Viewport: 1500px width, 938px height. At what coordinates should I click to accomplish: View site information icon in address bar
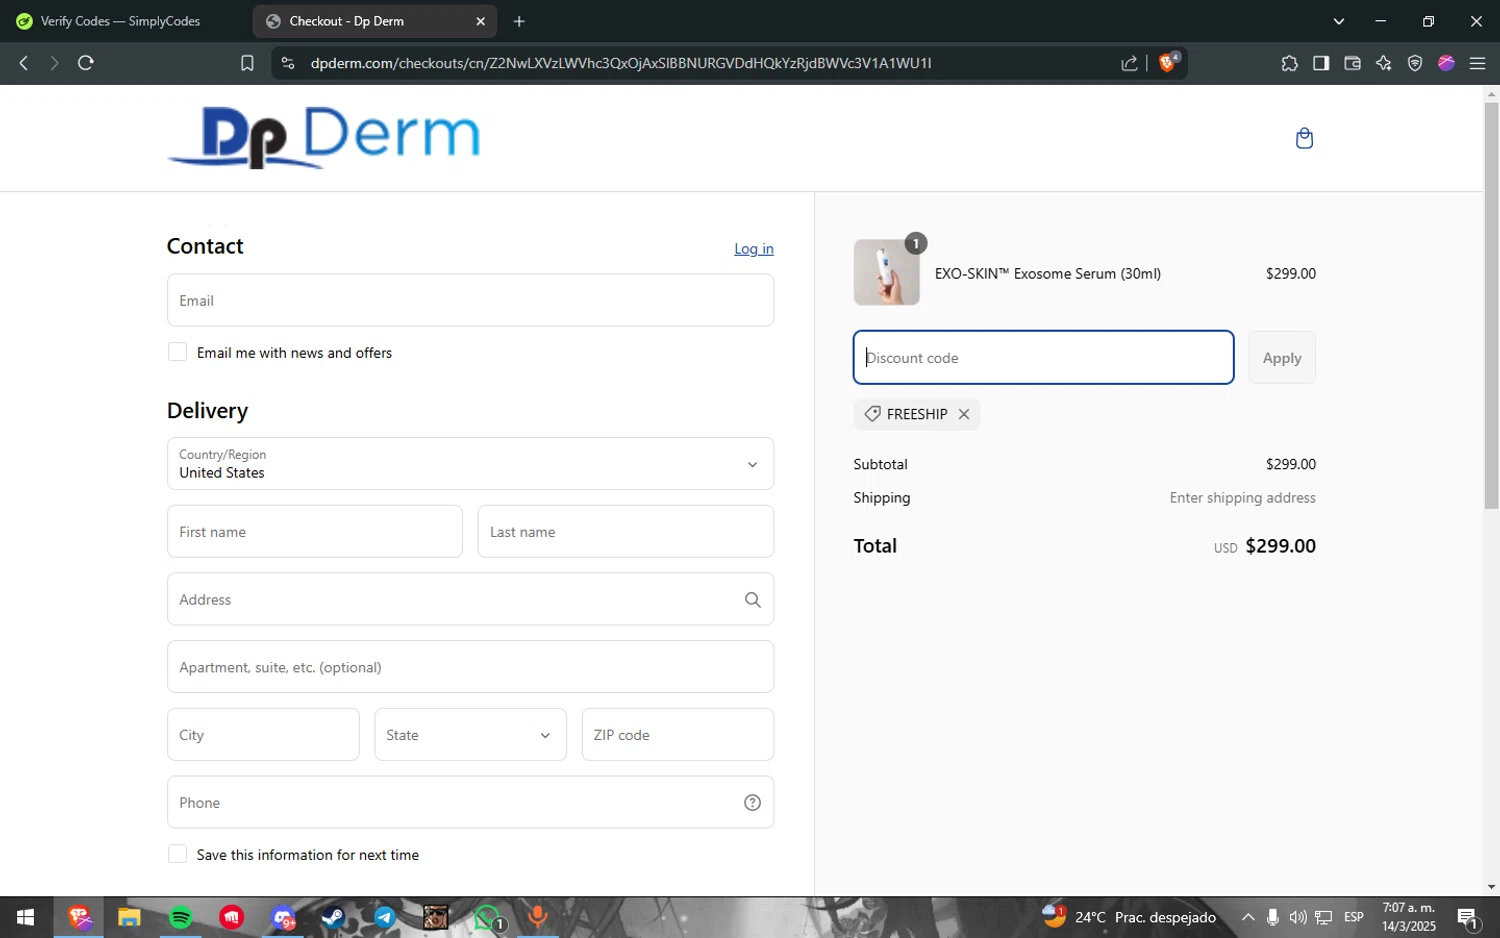[x=287, y=63]
